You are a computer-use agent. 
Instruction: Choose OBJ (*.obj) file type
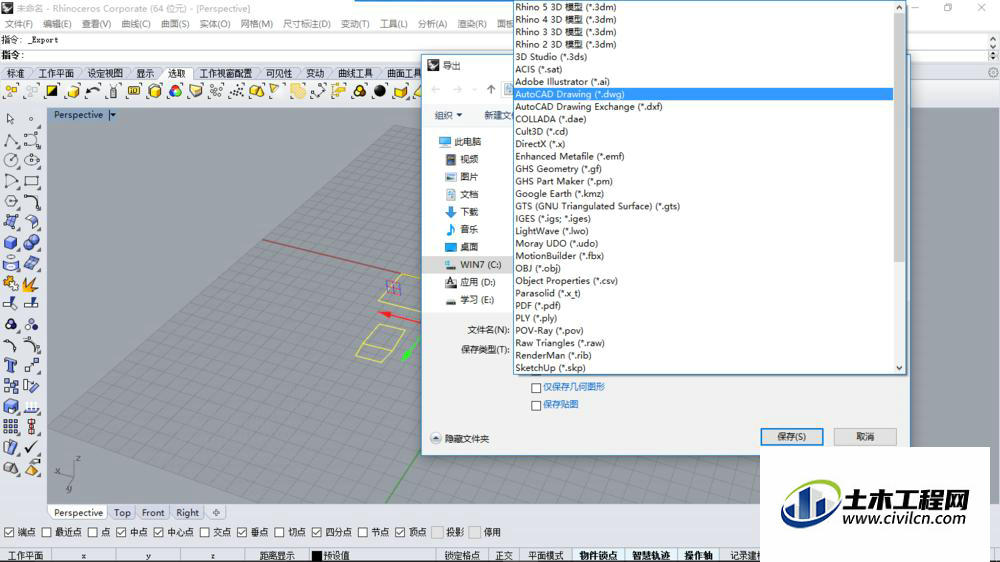pos(703,268)
